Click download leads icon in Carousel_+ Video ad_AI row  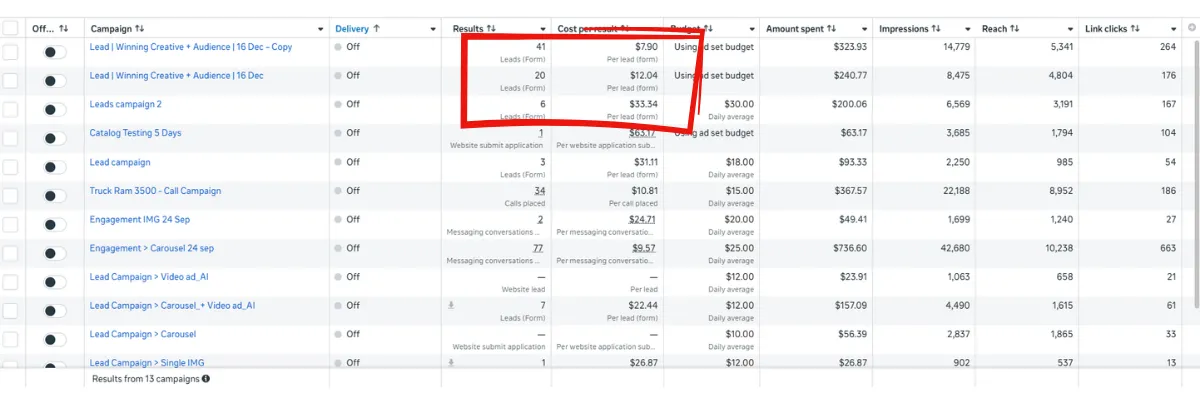[451, 306]
